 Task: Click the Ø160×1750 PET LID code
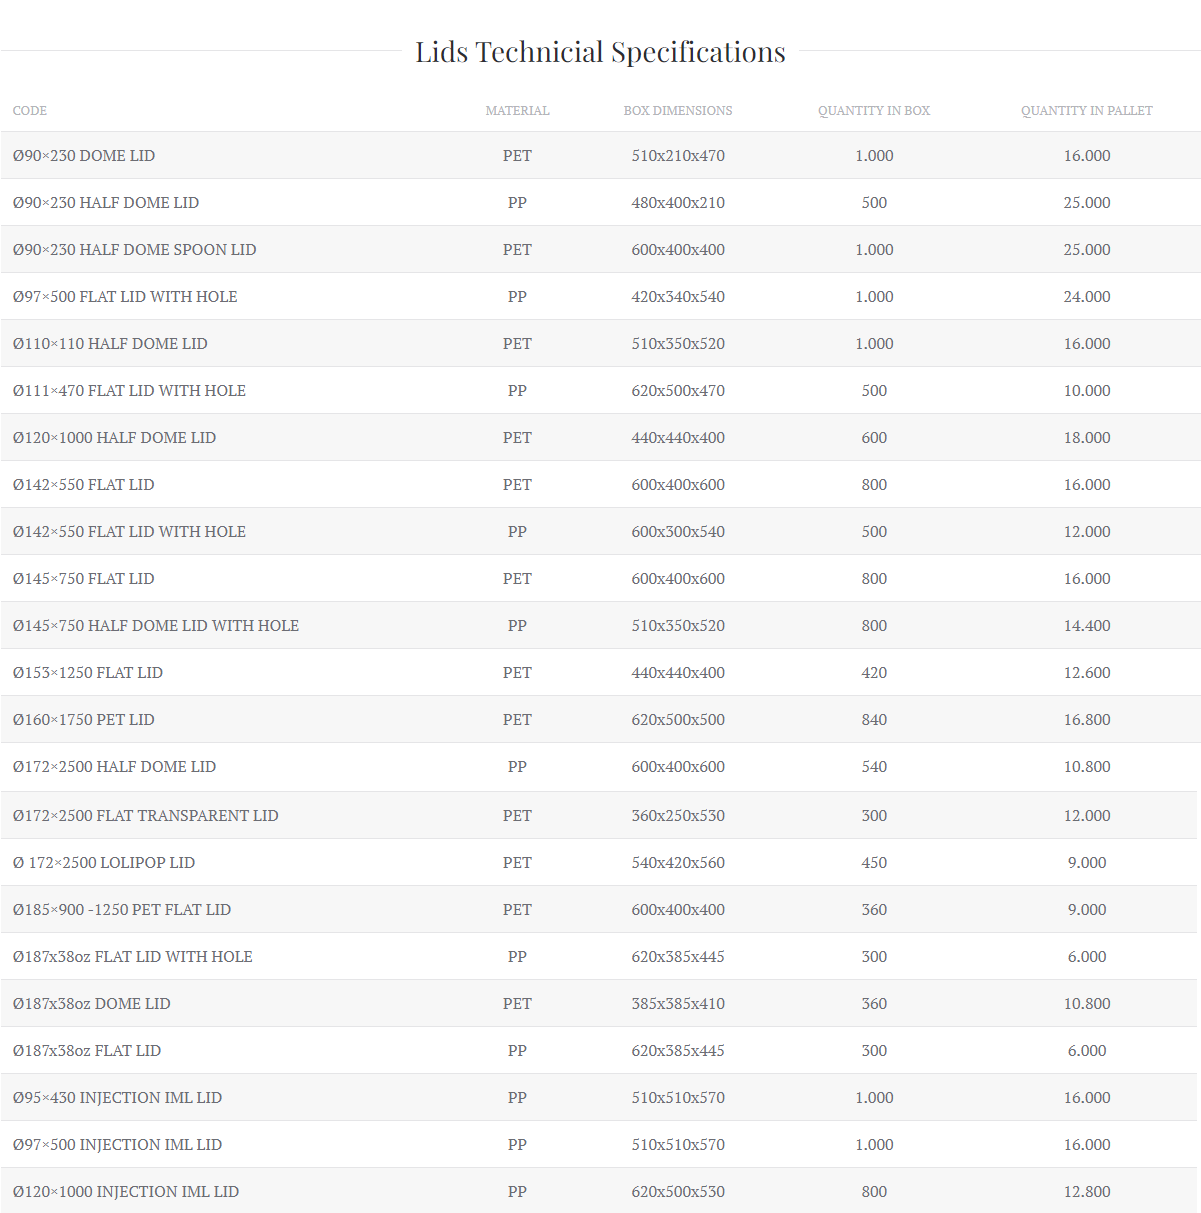(84, 720)
